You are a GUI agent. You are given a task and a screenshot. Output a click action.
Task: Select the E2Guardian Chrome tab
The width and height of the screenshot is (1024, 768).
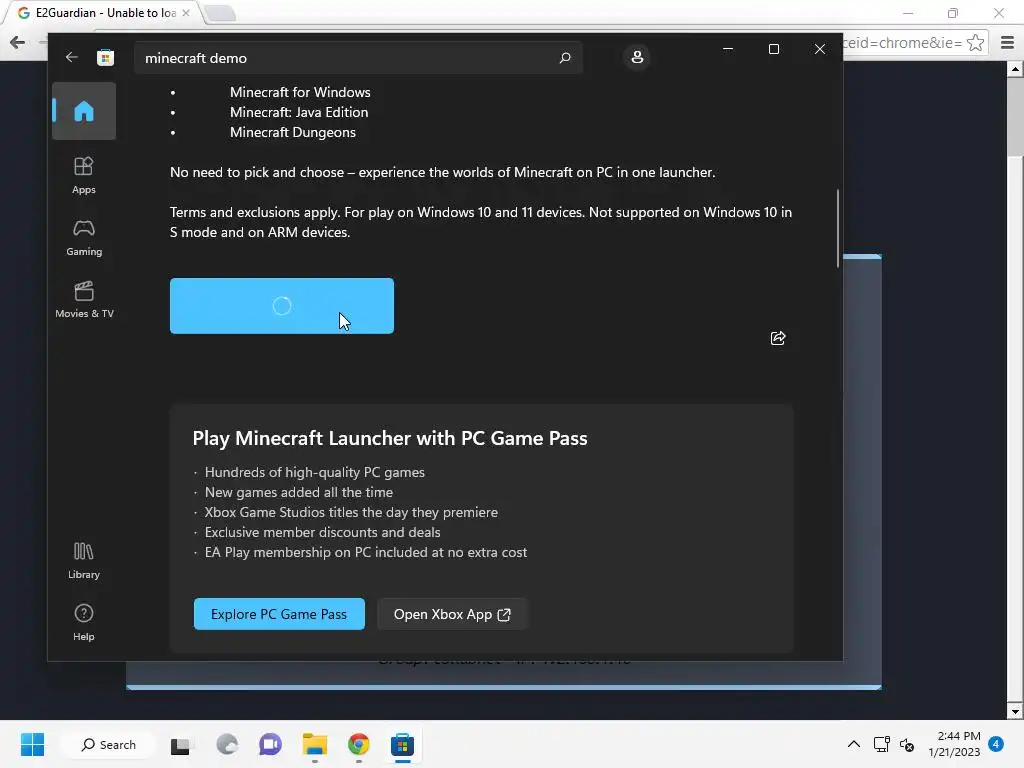(x=104, y=13)
